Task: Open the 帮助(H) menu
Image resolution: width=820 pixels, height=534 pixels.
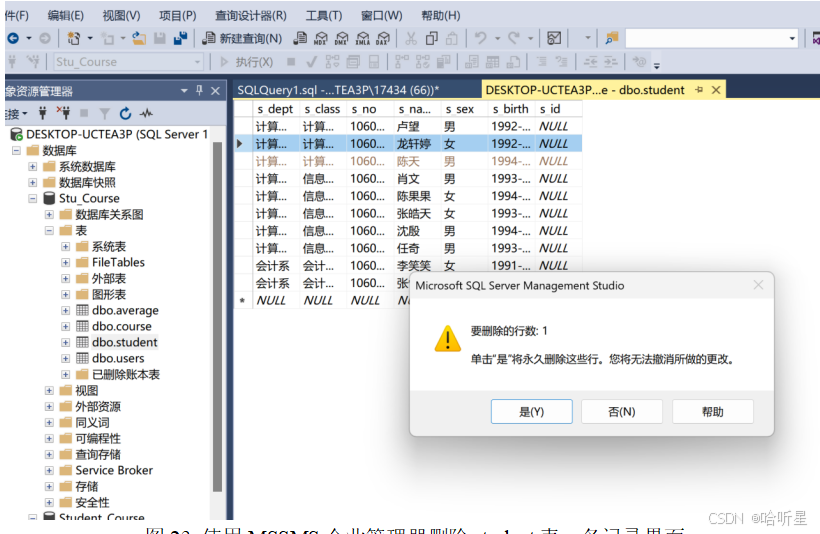Action: coord(440,16)
